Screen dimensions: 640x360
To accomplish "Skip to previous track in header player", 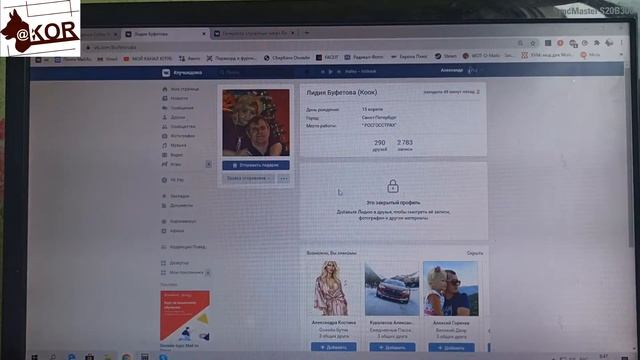I will [x=322, y=72].
